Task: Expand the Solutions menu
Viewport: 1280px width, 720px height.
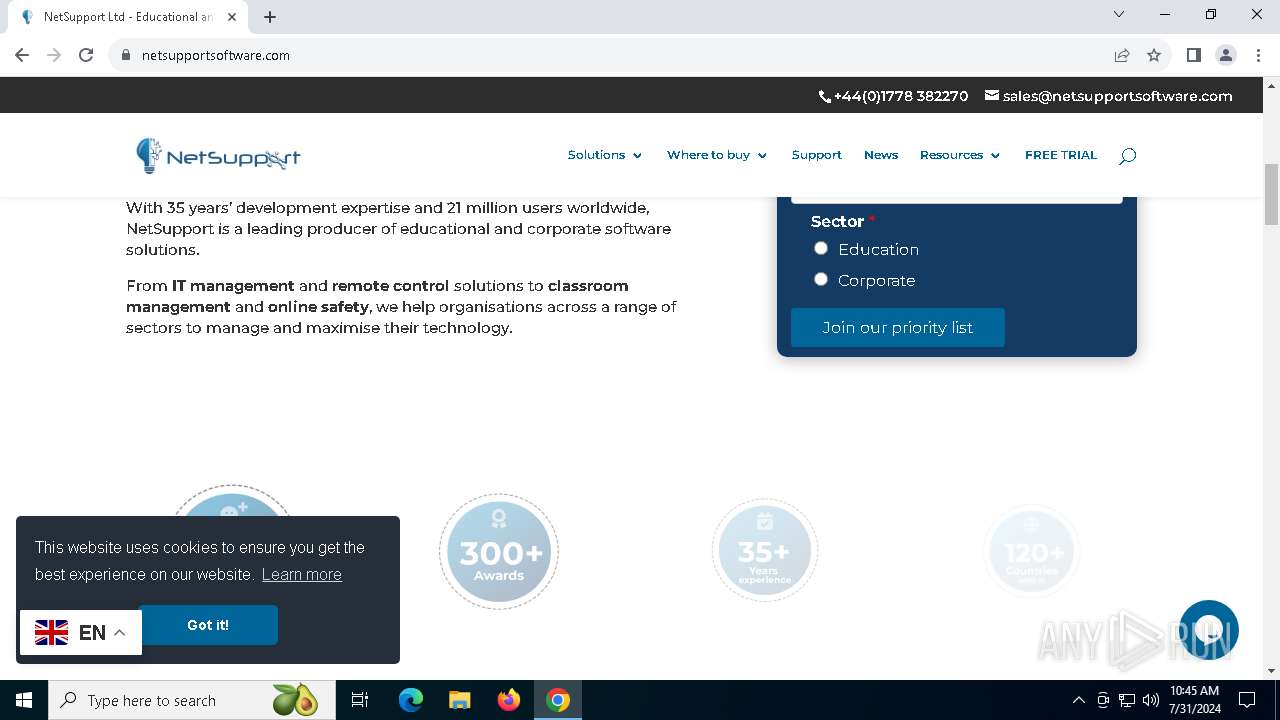Action: [x=605, y=155]
